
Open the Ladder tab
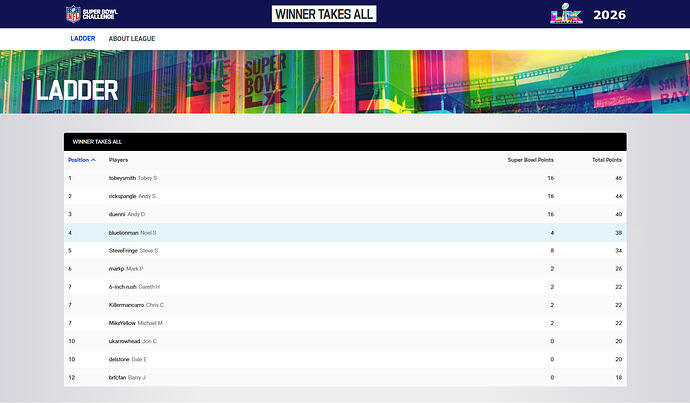coord(83,39)
